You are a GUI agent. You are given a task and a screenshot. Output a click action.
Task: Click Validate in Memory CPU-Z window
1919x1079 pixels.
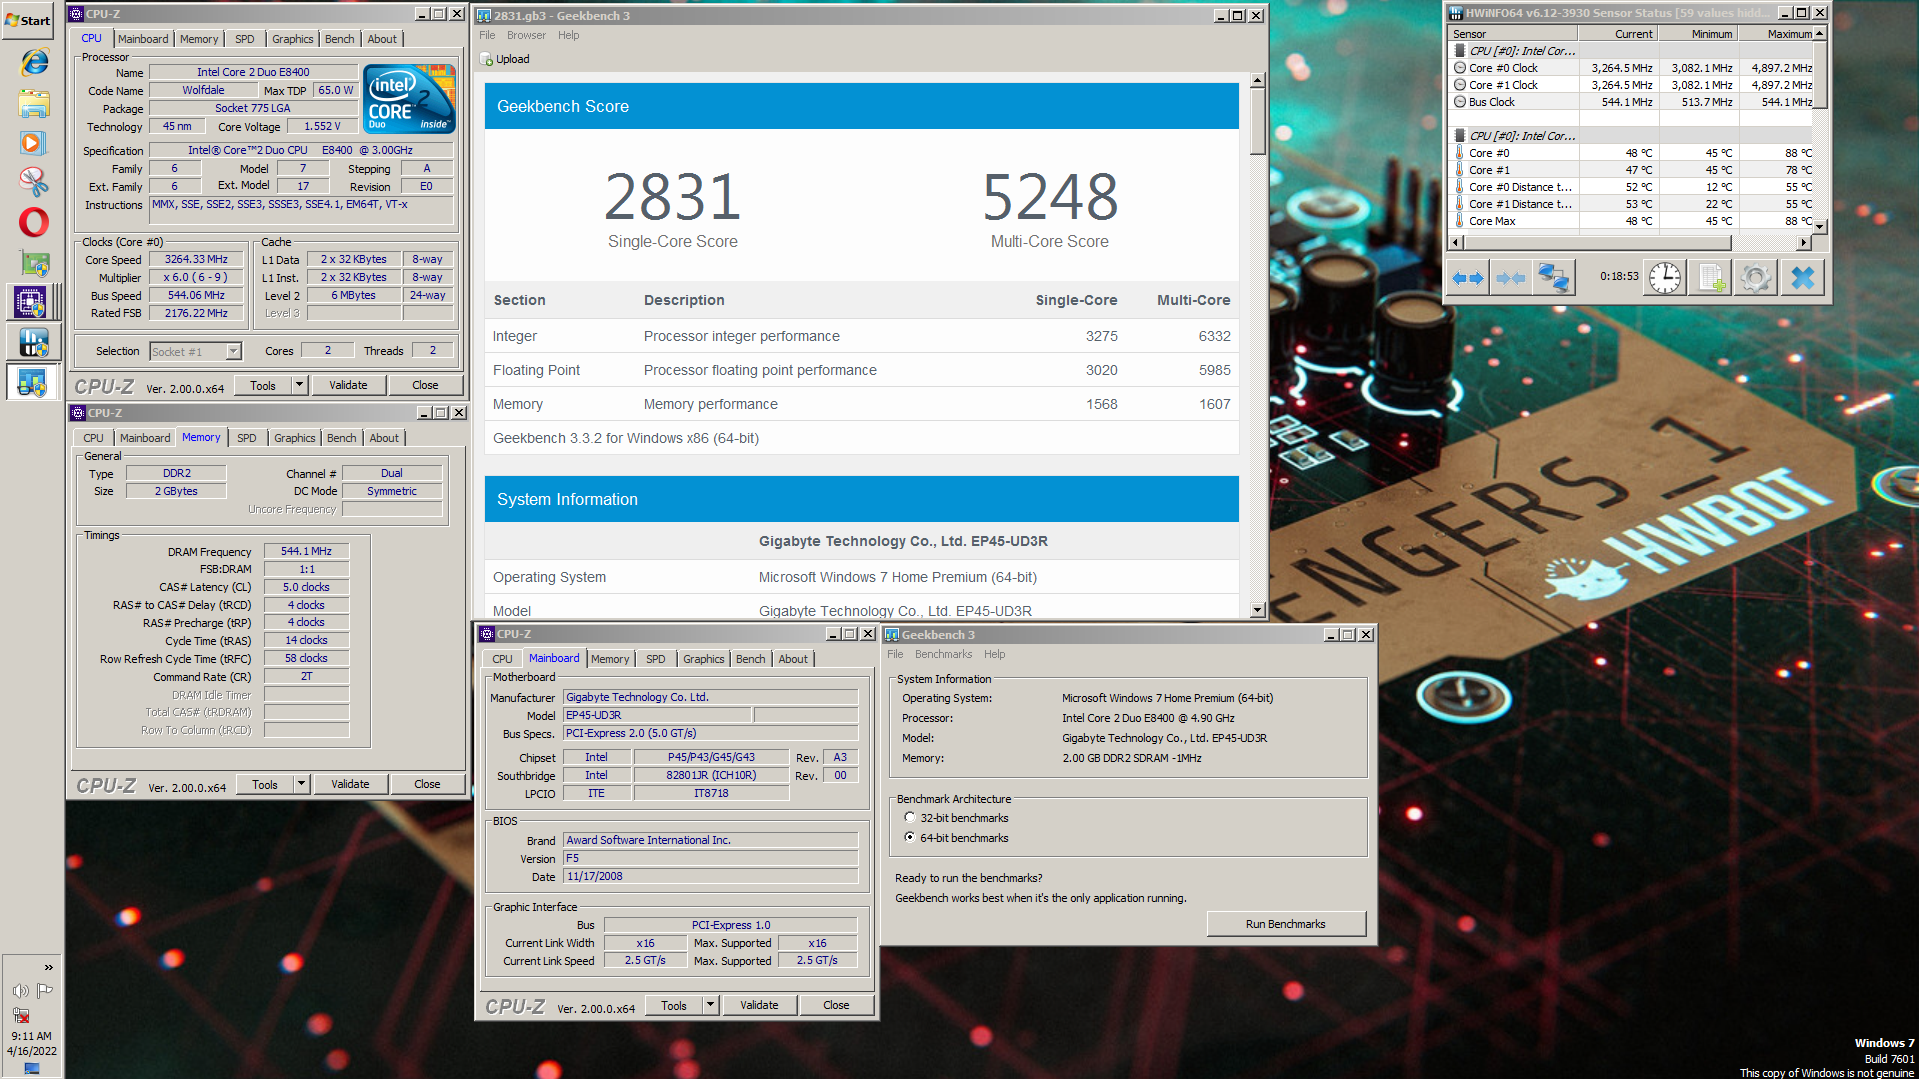[x=350, y=784]
